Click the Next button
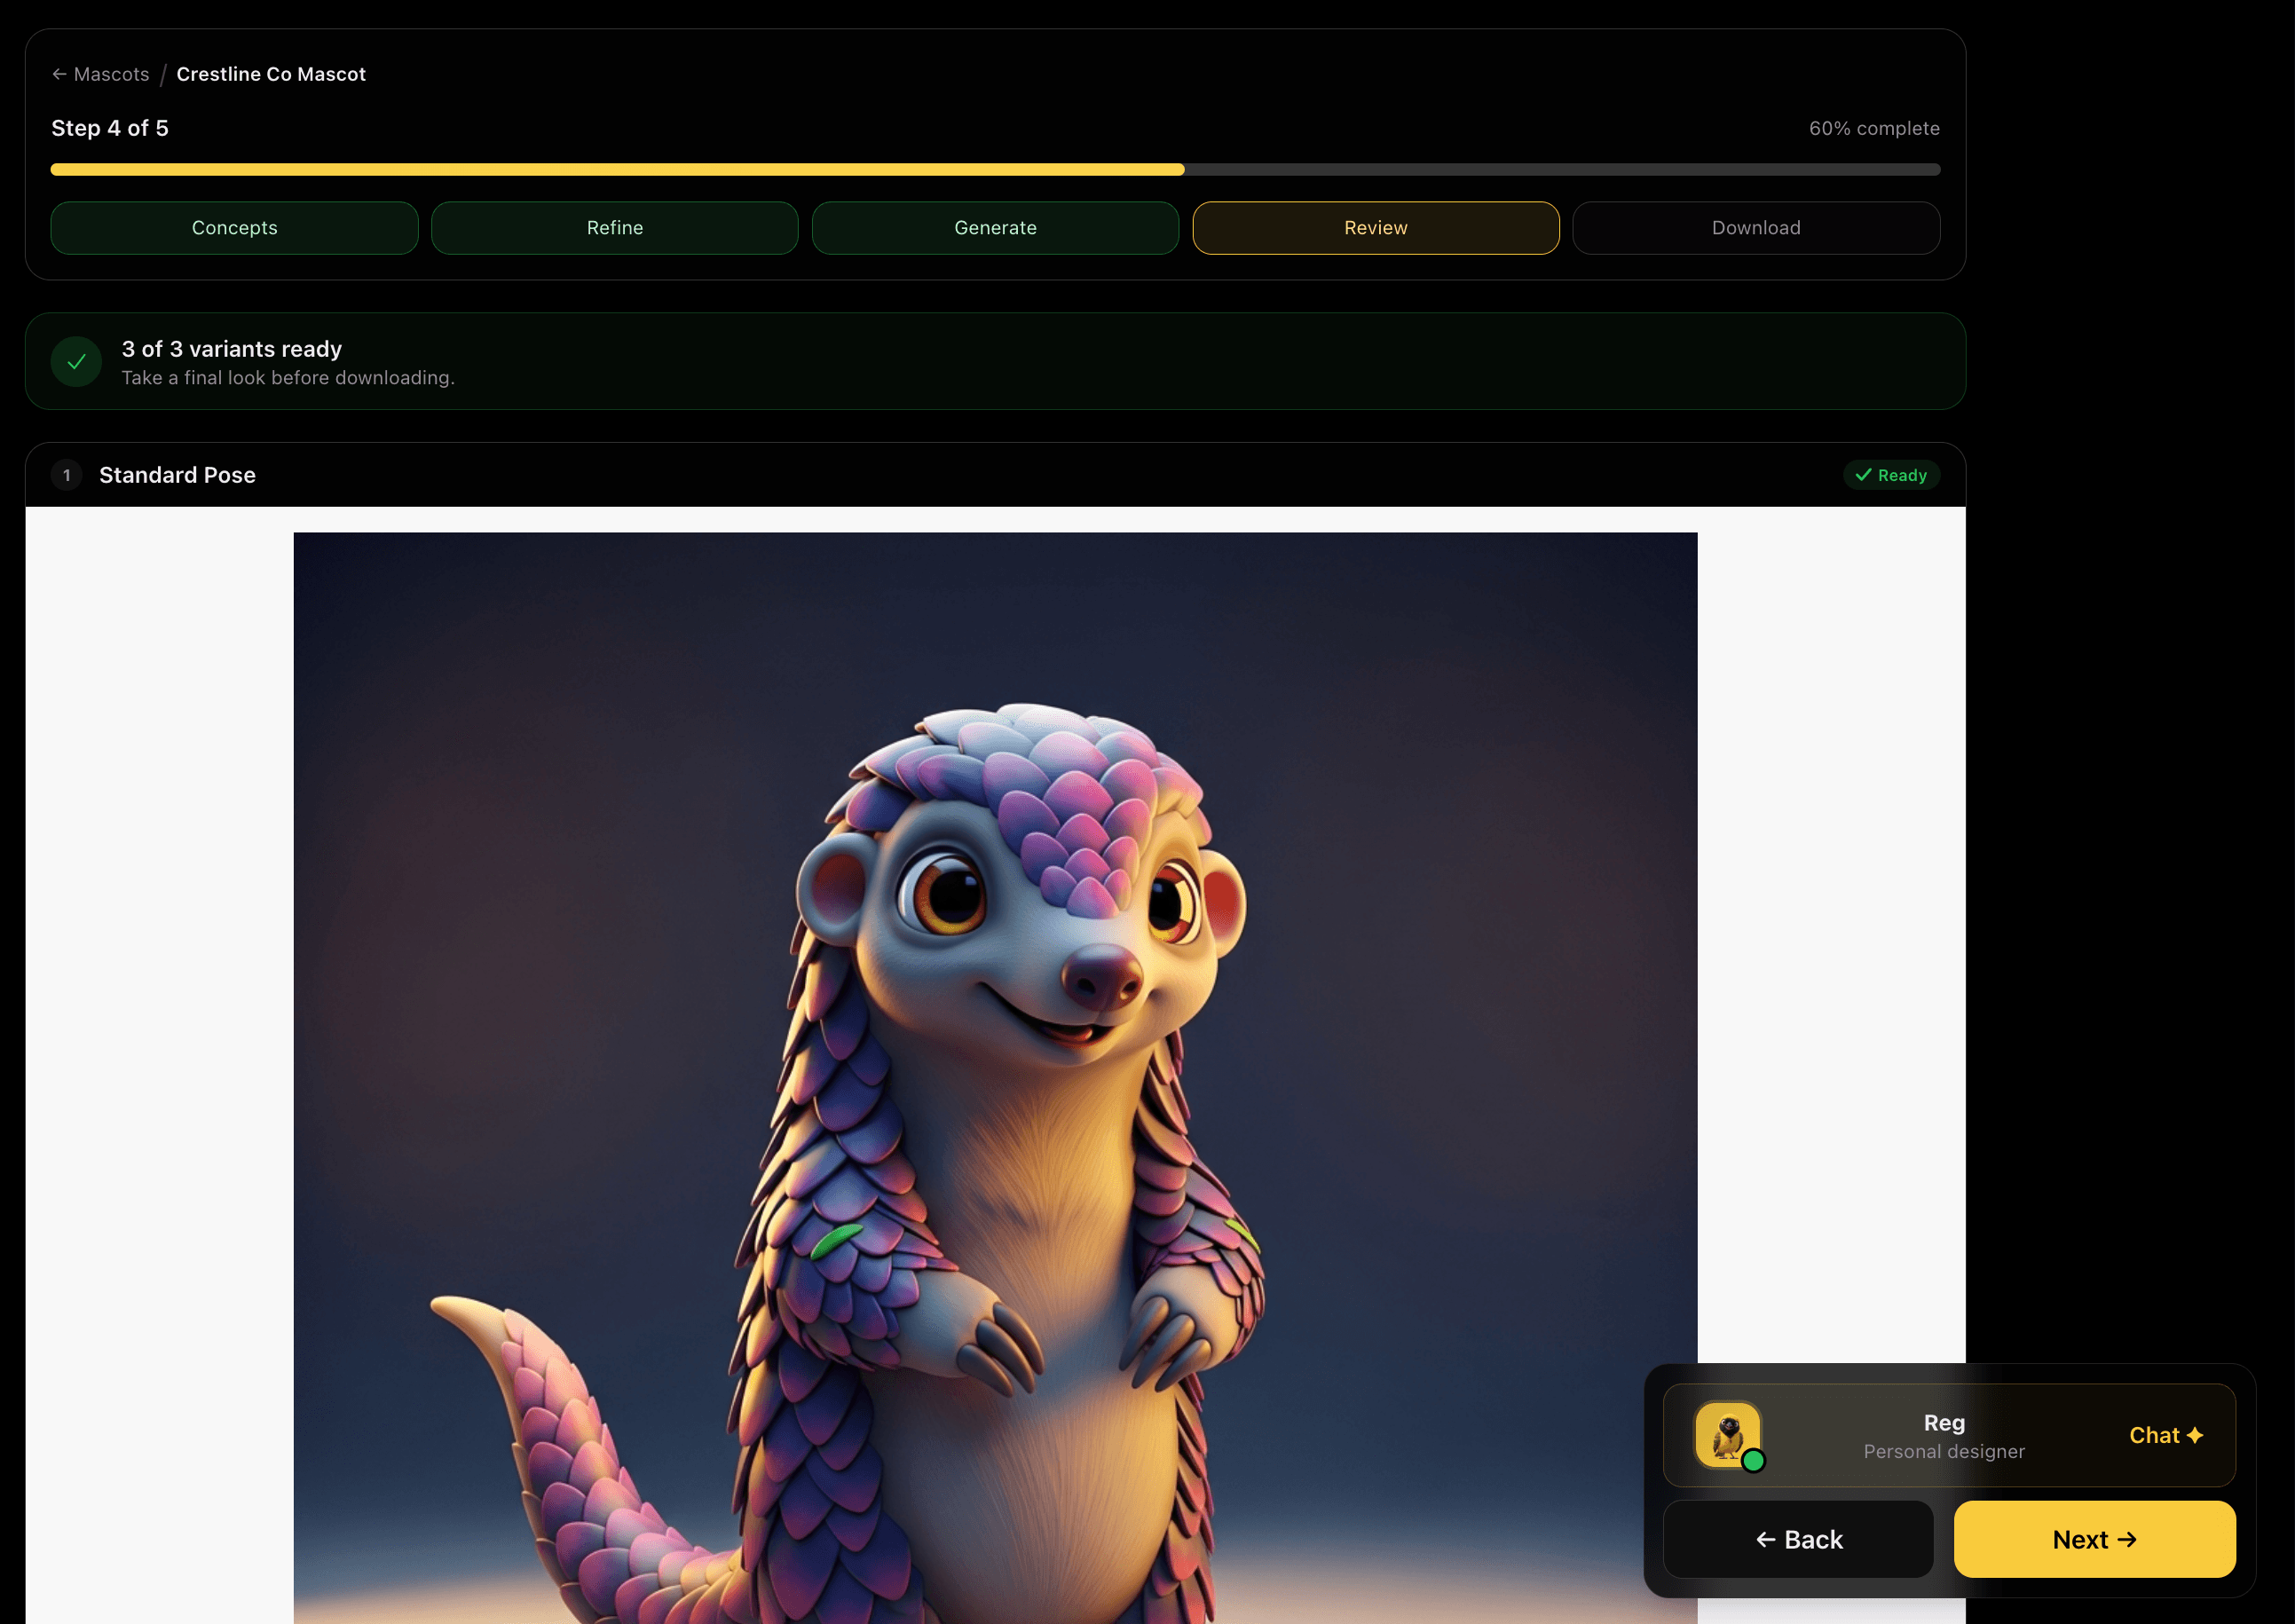Image resolution: width=2295 pixels, height=1624 pixels. [x=2094, y=1539]
